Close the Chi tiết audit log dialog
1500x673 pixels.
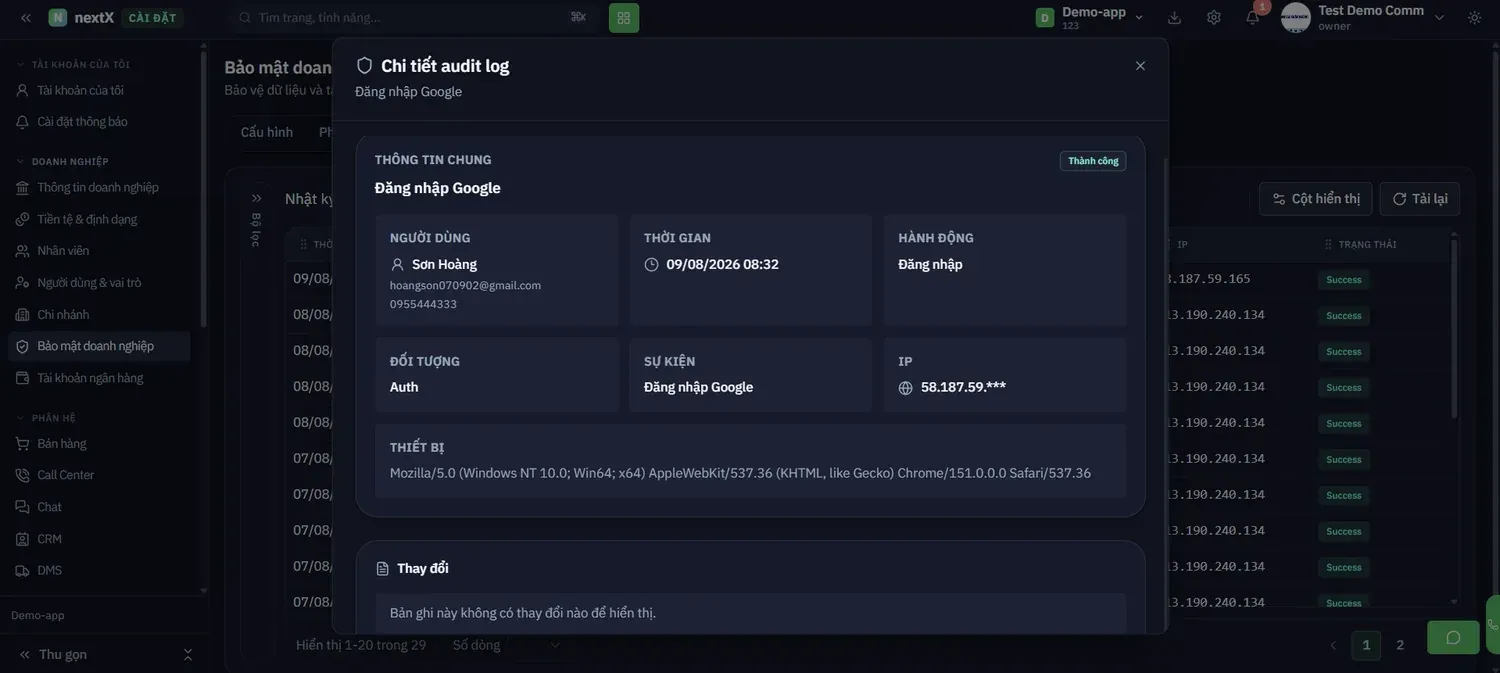[x=1140, y=66]
